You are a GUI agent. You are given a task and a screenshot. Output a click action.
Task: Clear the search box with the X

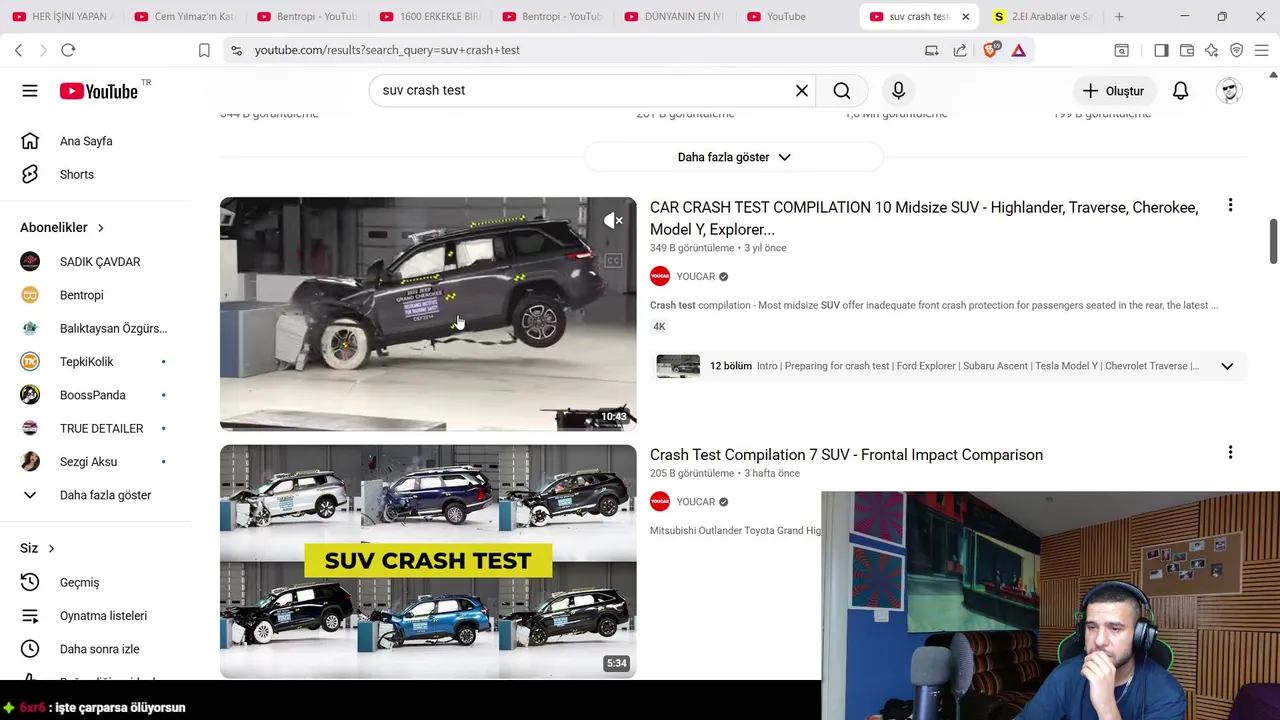801,91
